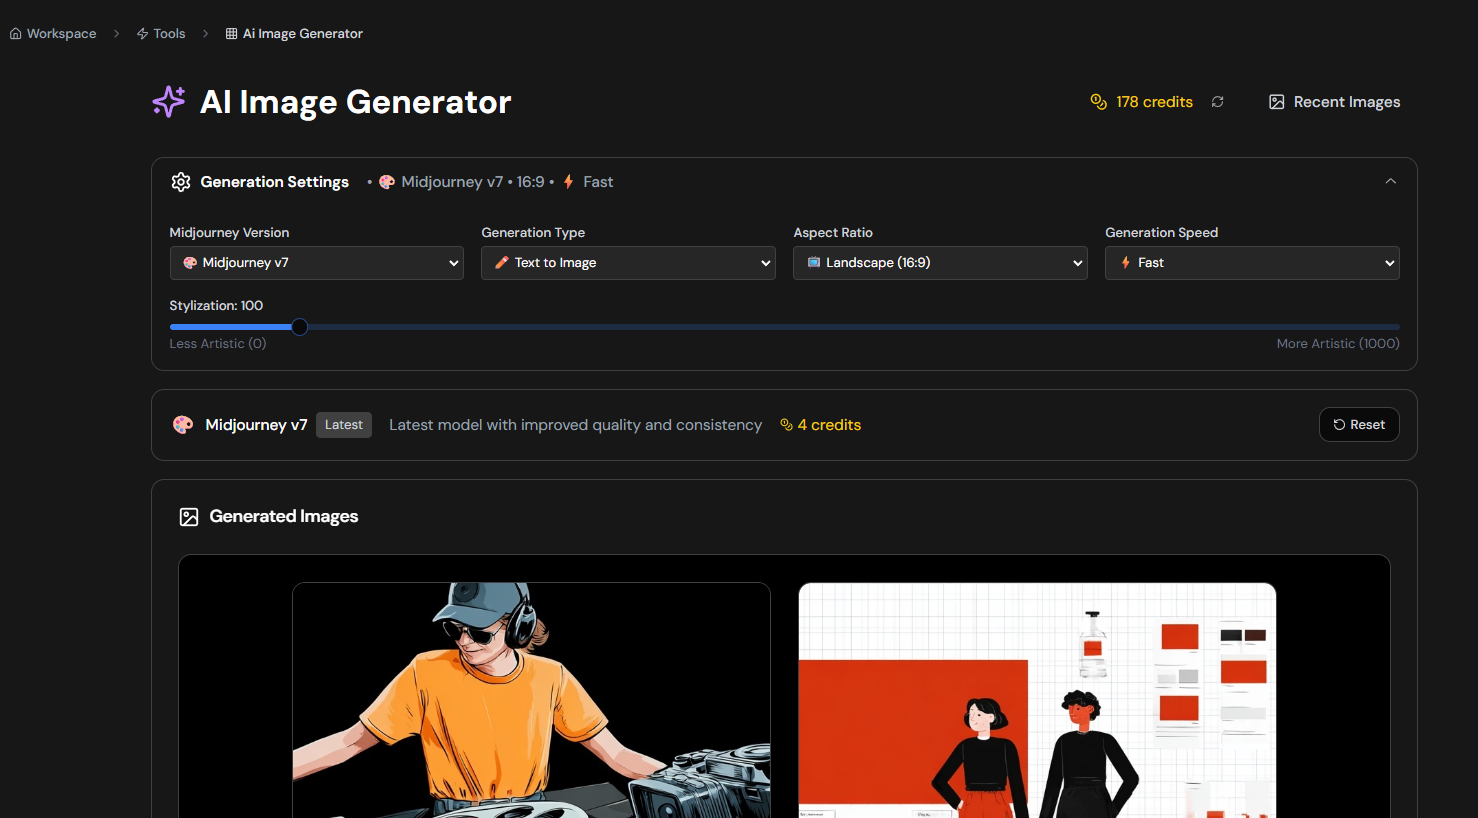This screenshot has width=1478, height=818.
Task: Open Recent Images
Action: 1334,102
